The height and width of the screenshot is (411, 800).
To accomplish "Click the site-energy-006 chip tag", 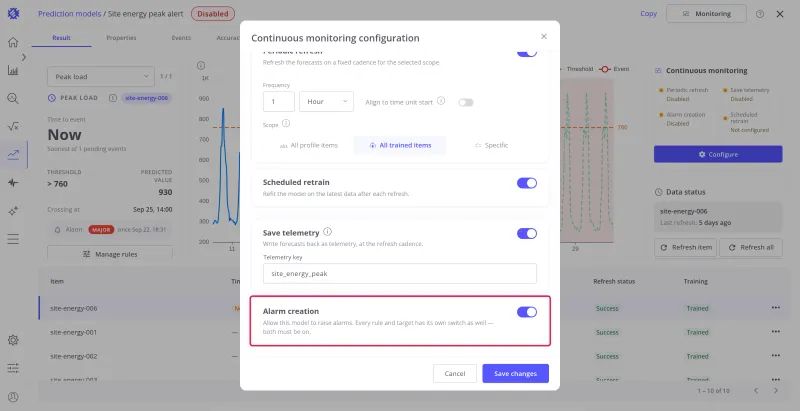I will pos(146,98).
